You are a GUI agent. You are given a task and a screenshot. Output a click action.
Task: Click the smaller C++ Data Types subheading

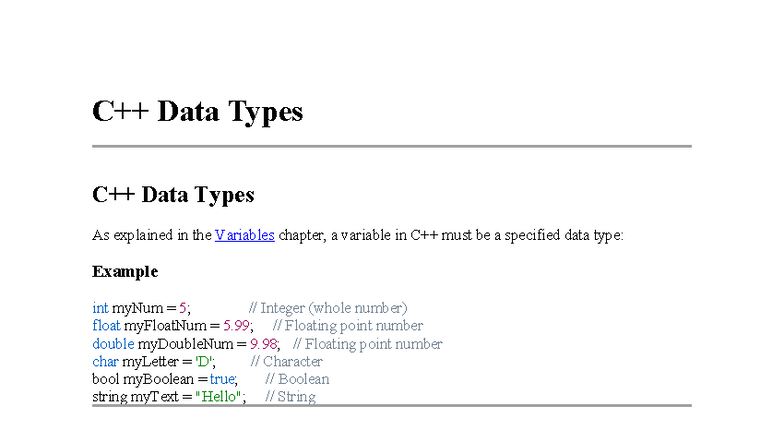173,194
